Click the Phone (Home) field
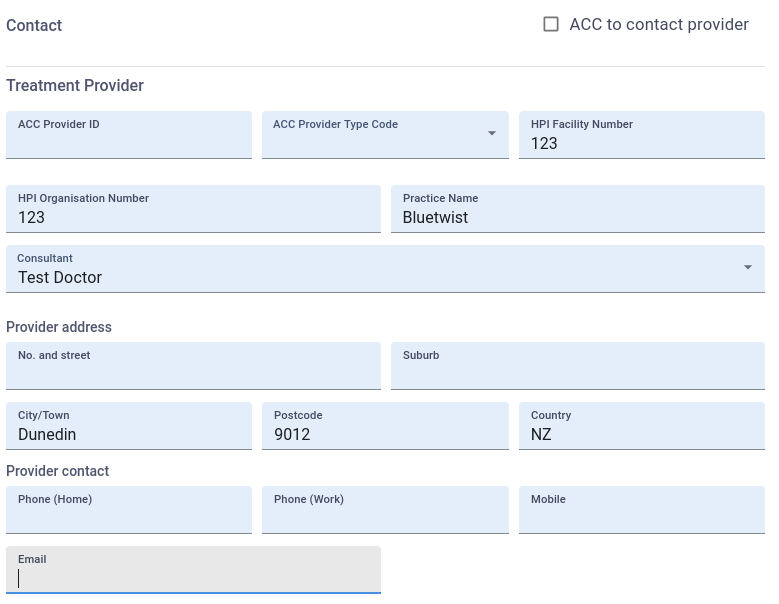The width and height of the screenshot is (779, 604). pos(128,512)
